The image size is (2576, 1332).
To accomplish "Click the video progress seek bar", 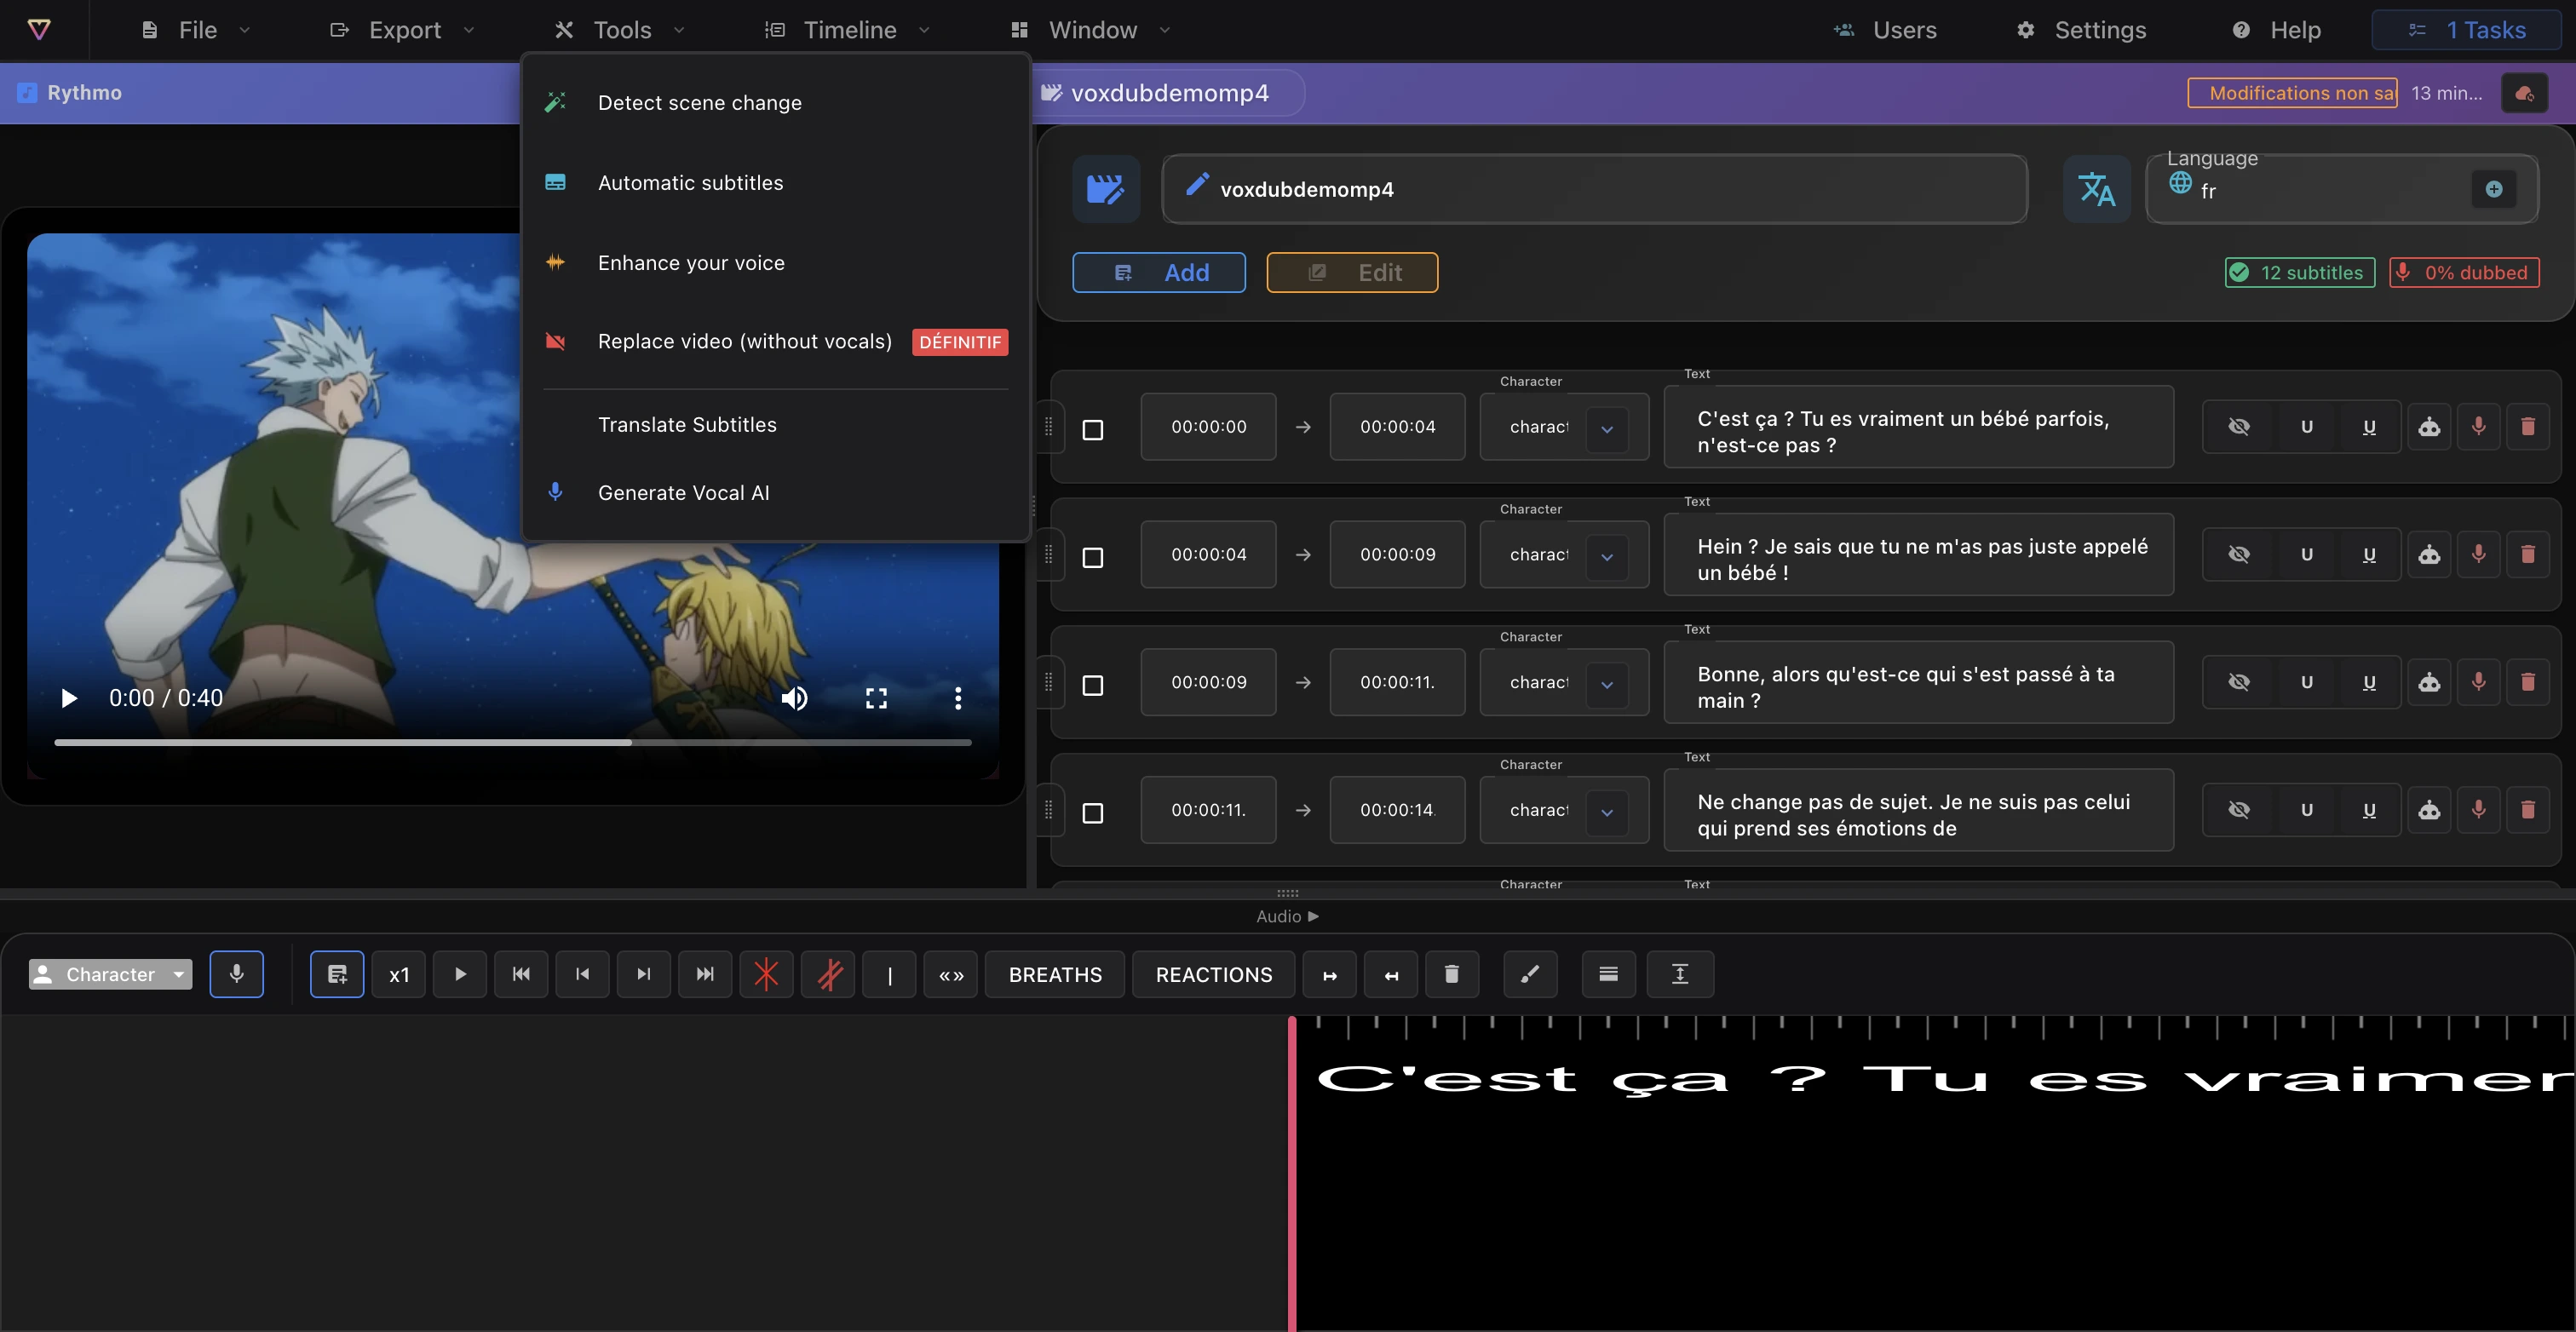I will [512, 742].
